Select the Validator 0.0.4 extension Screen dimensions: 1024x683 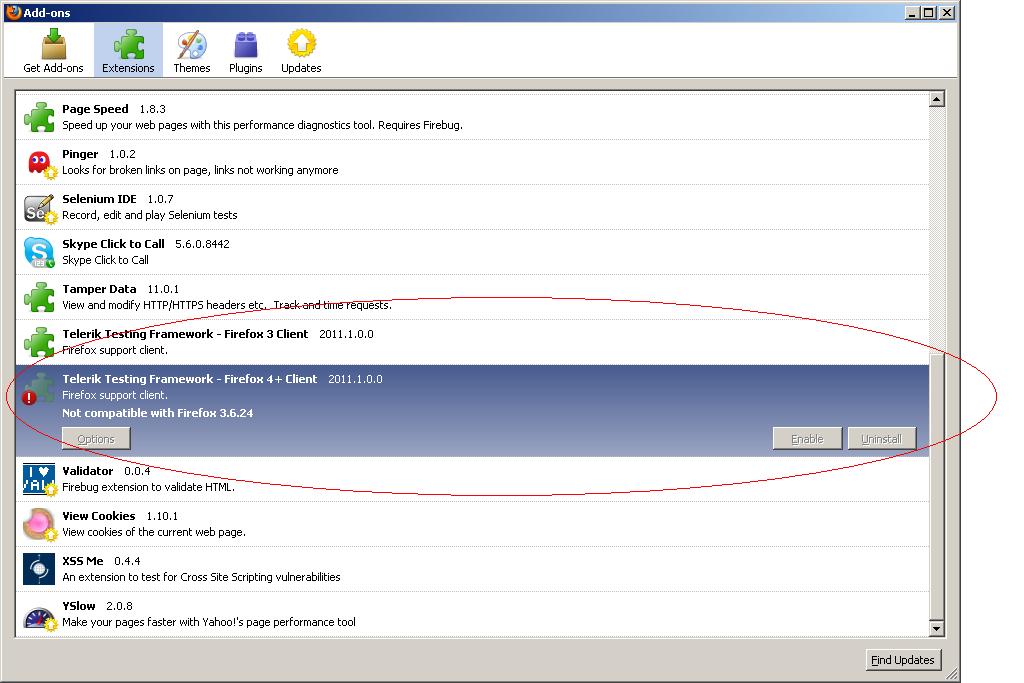pos(472,479)
